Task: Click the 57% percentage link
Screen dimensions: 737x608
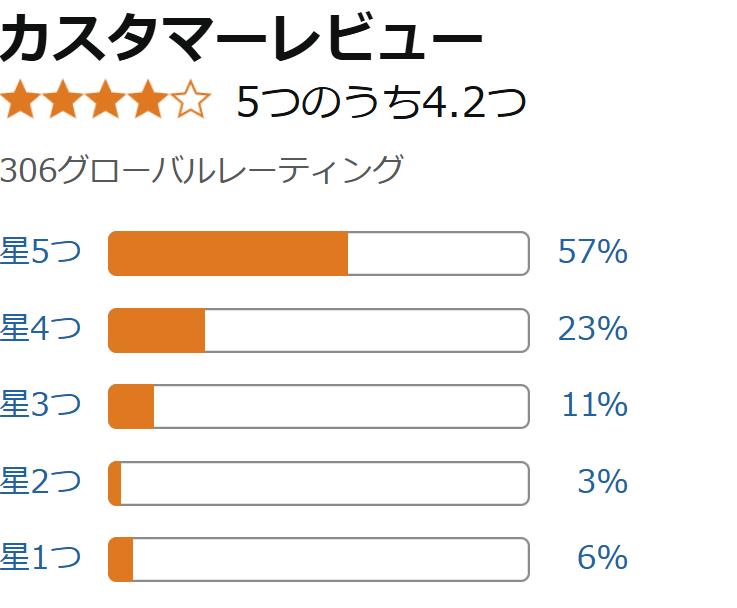Action: [592, 253]
